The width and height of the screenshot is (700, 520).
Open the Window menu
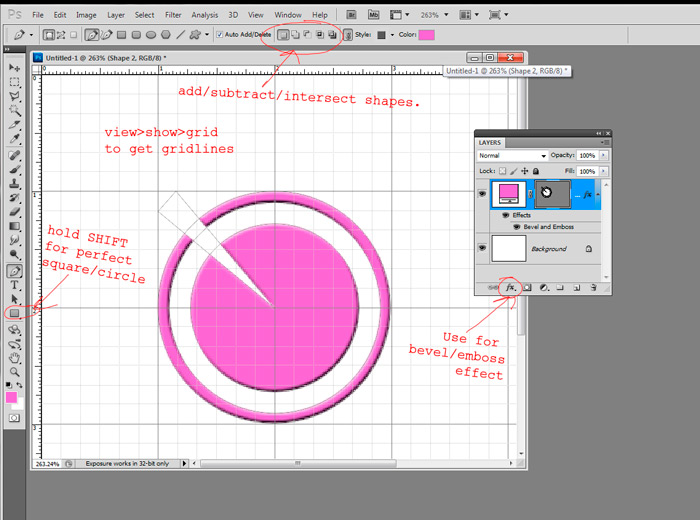point(288,15)
